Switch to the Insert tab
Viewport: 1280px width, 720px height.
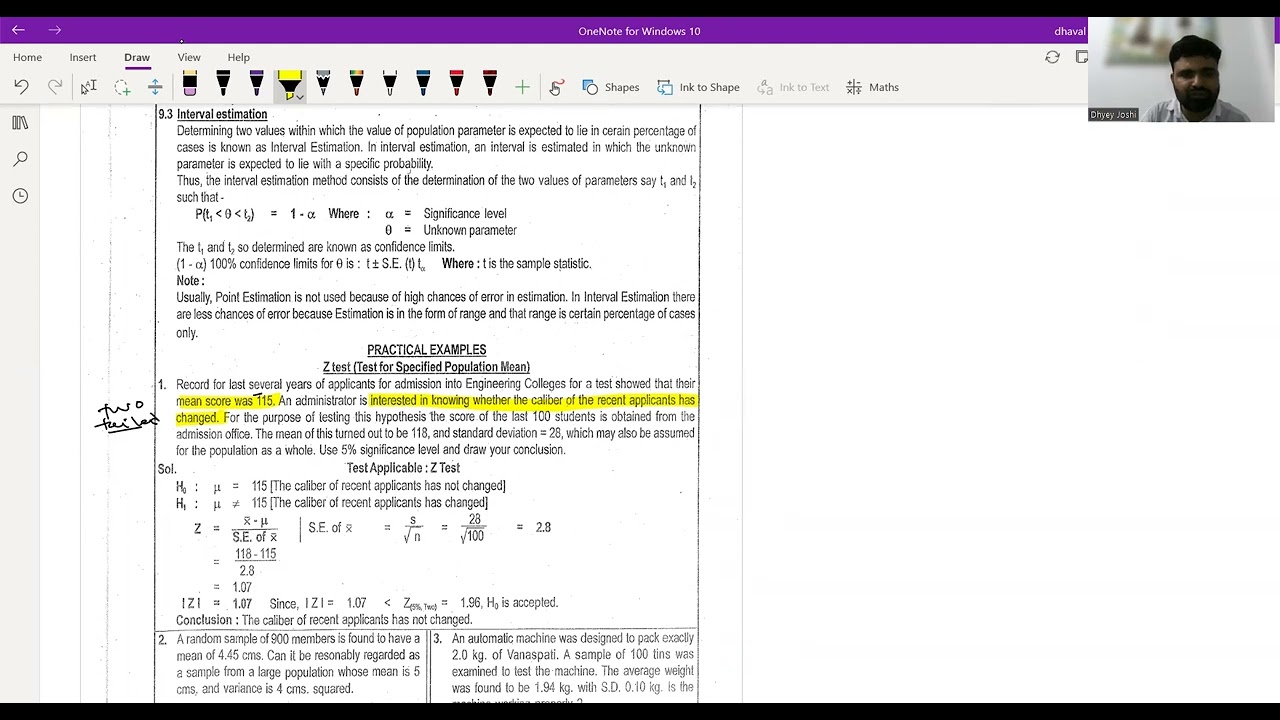tap(83, 57)
